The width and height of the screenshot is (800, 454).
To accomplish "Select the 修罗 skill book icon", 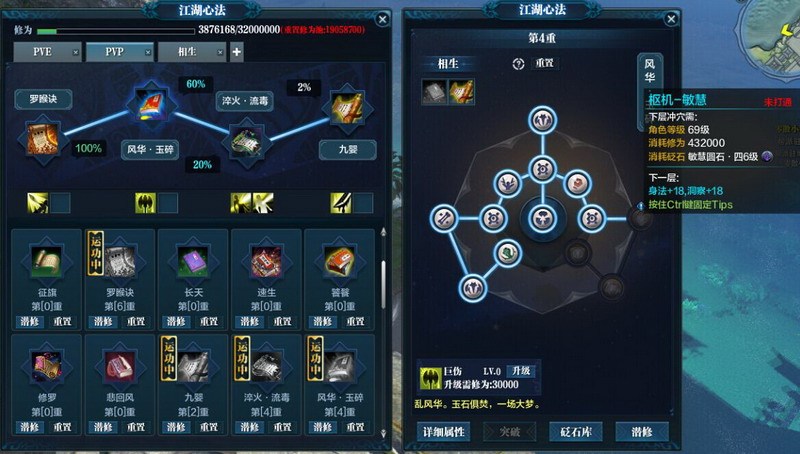I will (46, 366).
